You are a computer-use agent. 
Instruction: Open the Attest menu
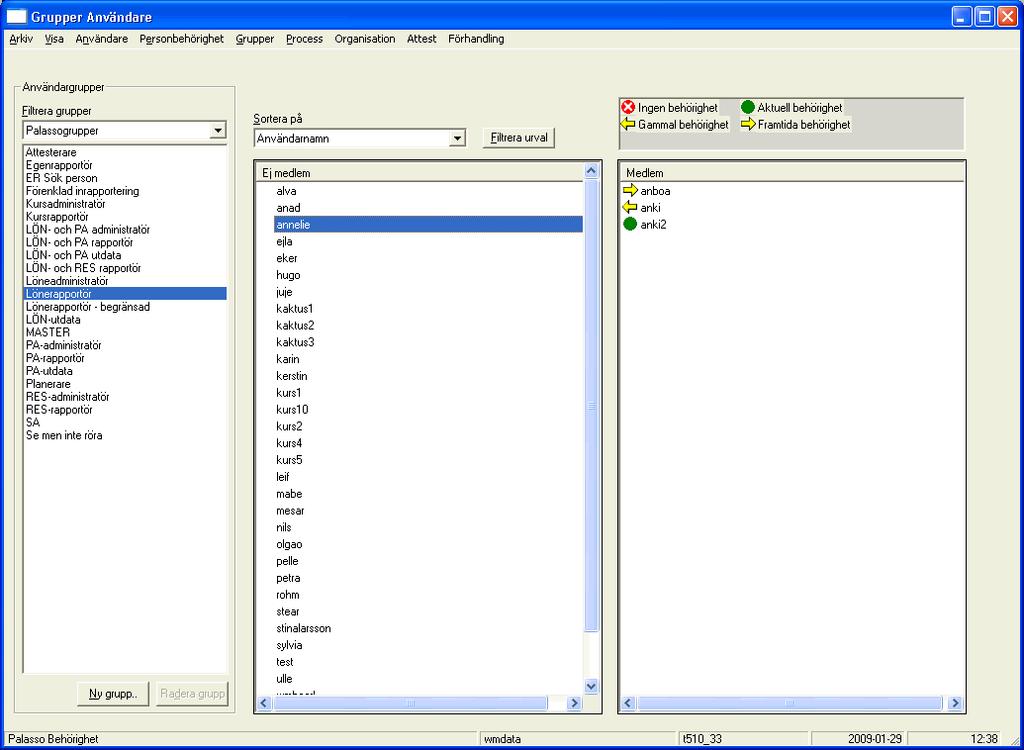[421, 39]
